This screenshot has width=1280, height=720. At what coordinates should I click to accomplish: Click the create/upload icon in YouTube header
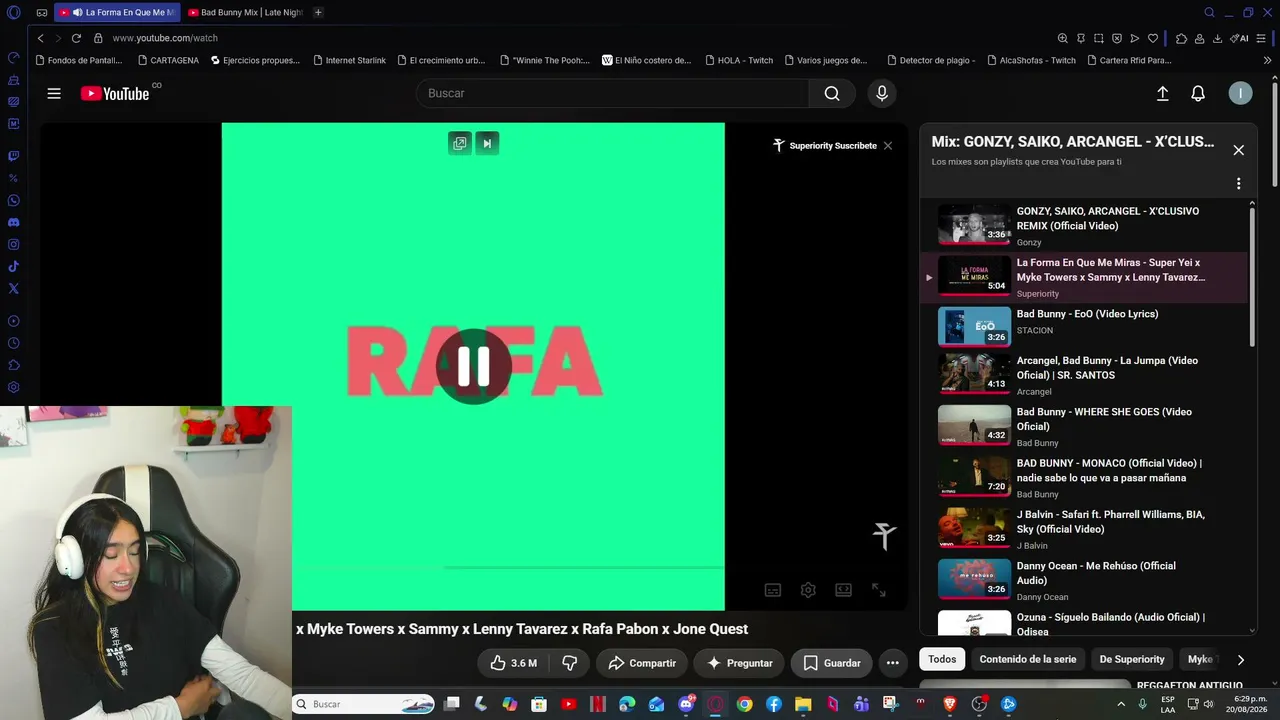[1162, 93]
